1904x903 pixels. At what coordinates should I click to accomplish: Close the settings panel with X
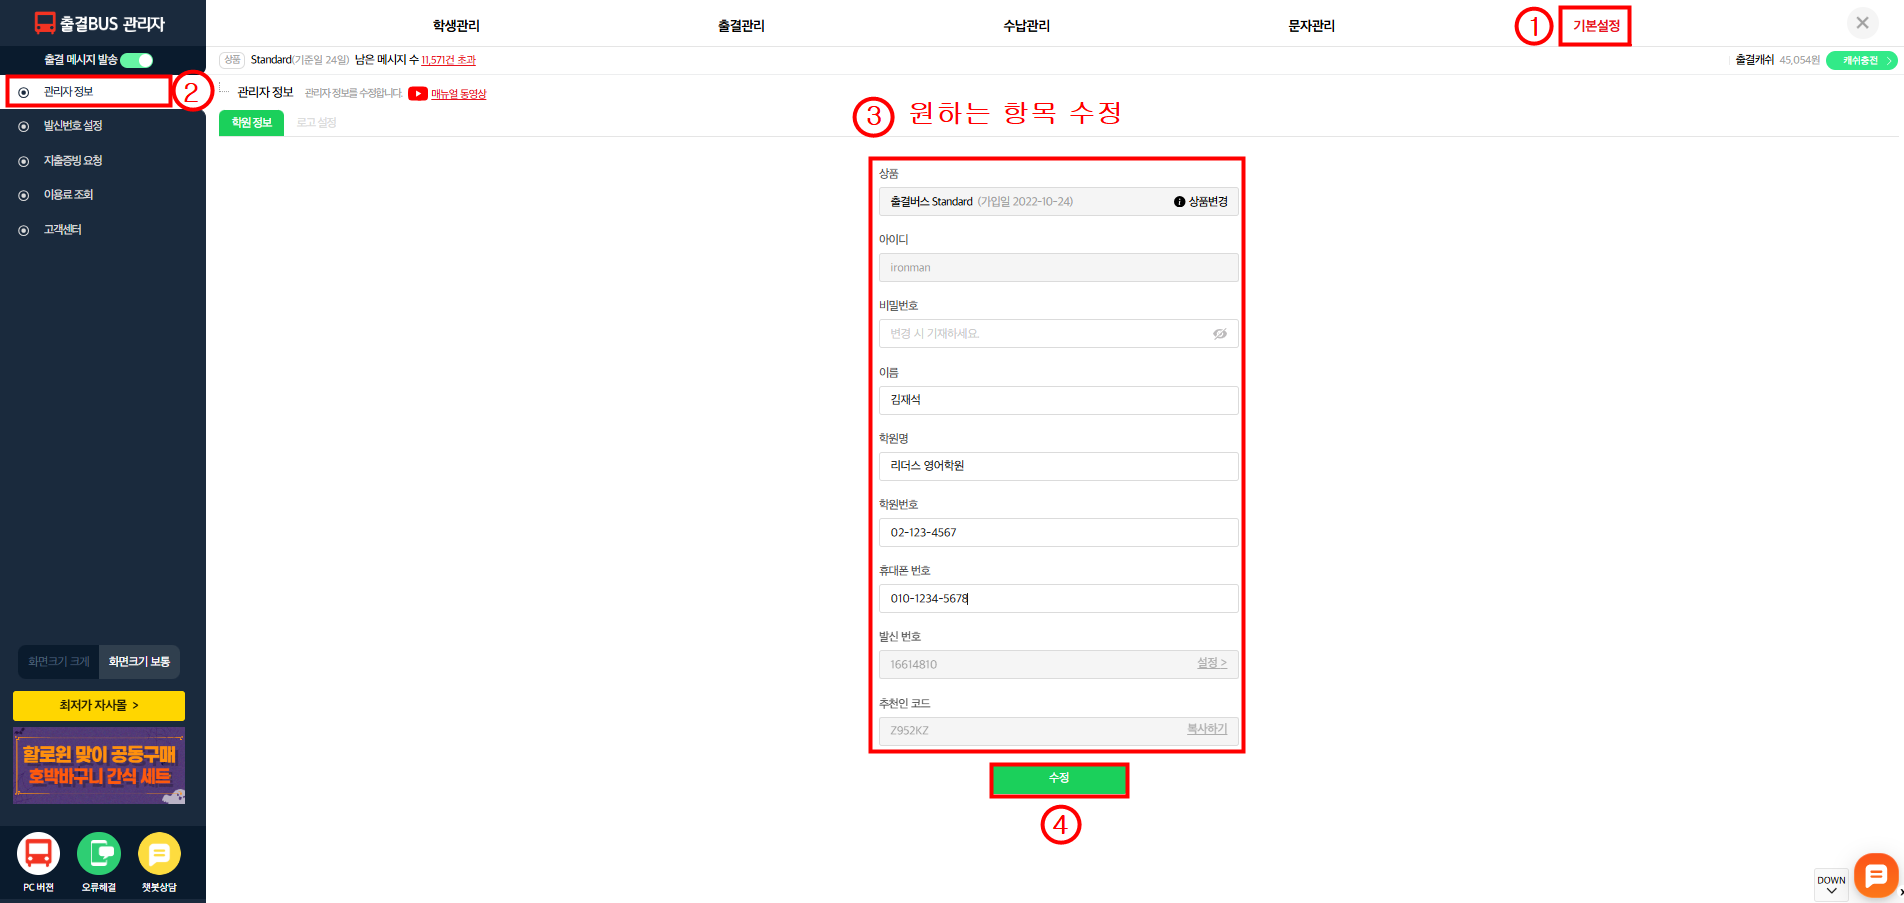click(x=1862, y=23)
